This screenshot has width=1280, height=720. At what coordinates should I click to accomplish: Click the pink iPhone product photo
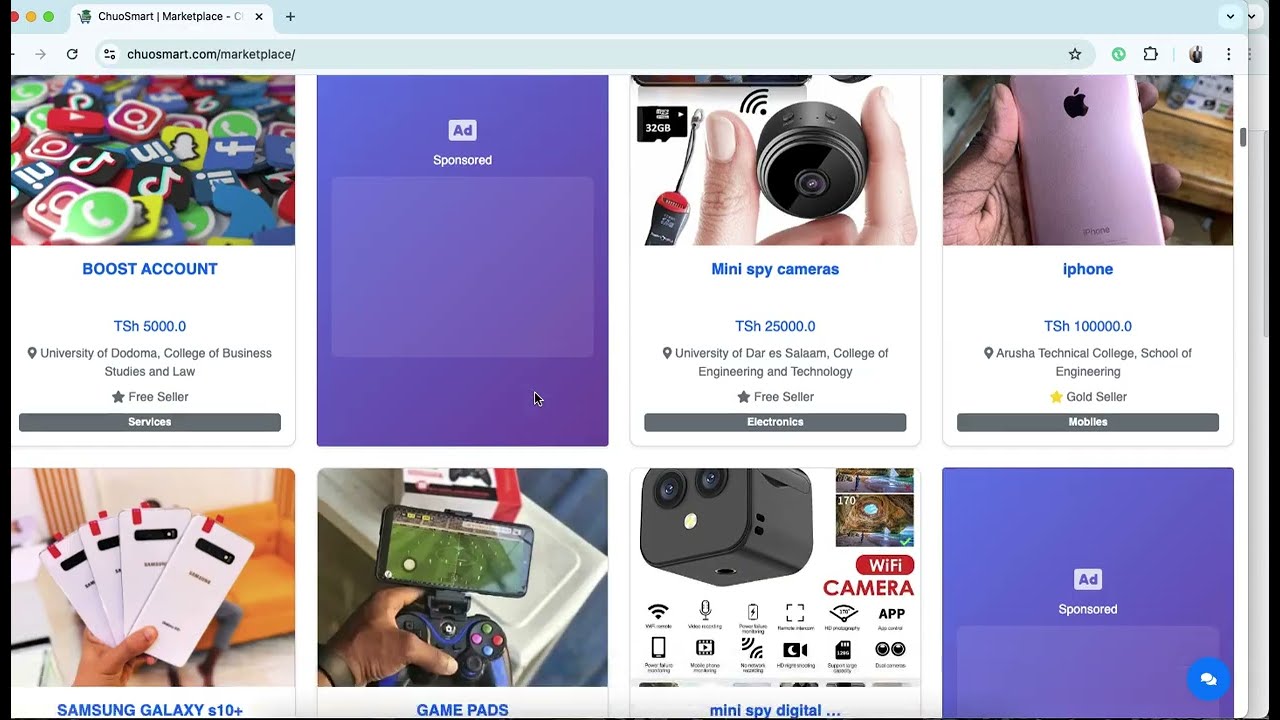coord(1088,160)
